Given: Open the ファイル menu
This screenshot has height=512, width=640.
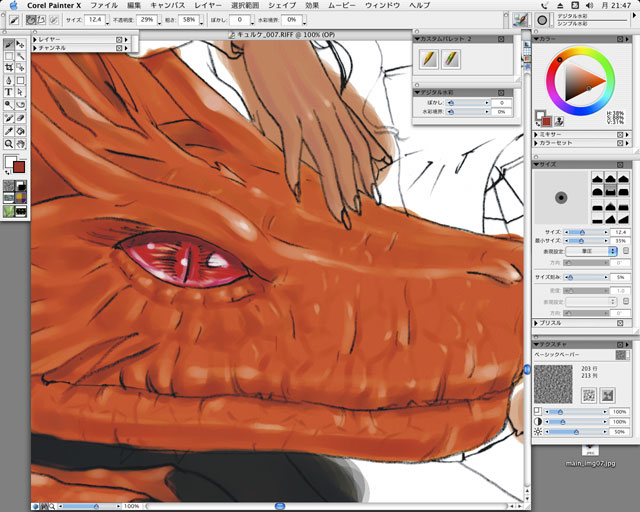Looking at the screenshot, I should (104, 5).
